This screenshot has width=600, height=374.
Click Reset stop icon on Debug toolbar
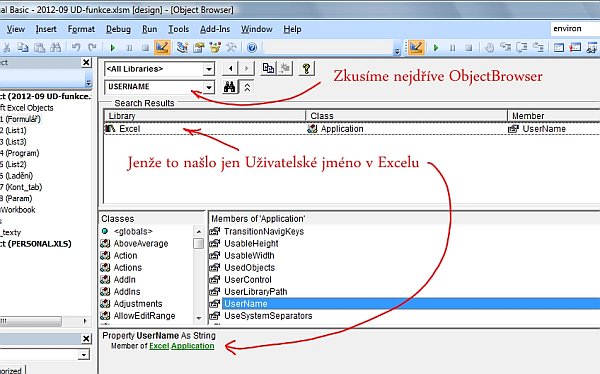pos(468,47)
